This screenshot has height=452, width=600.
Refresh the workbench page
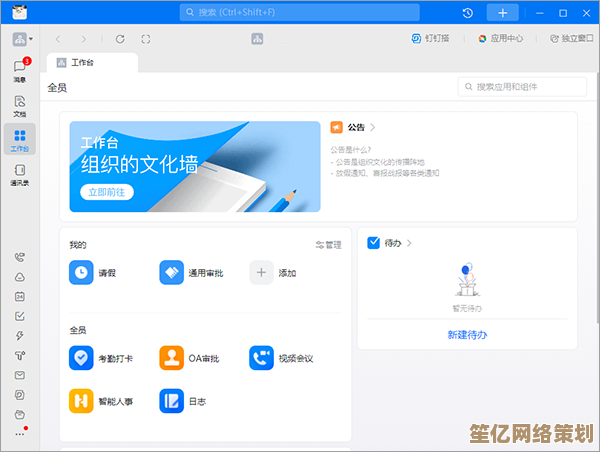click(120, 39)
